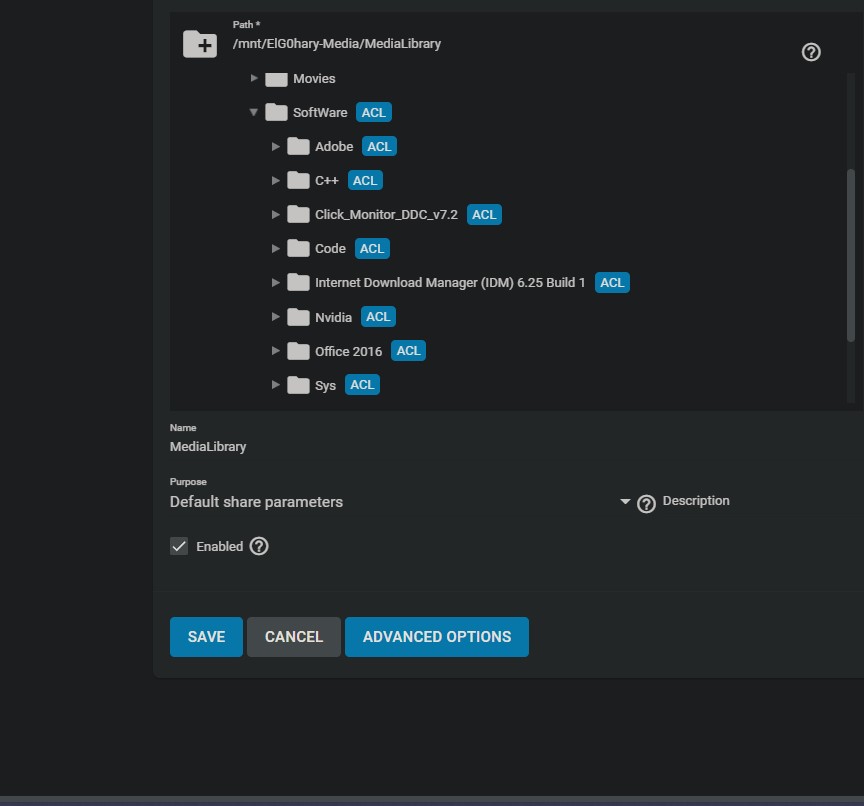Click the Enabled label
Viewport: 864px width, 806px height.
pos(219,547)
